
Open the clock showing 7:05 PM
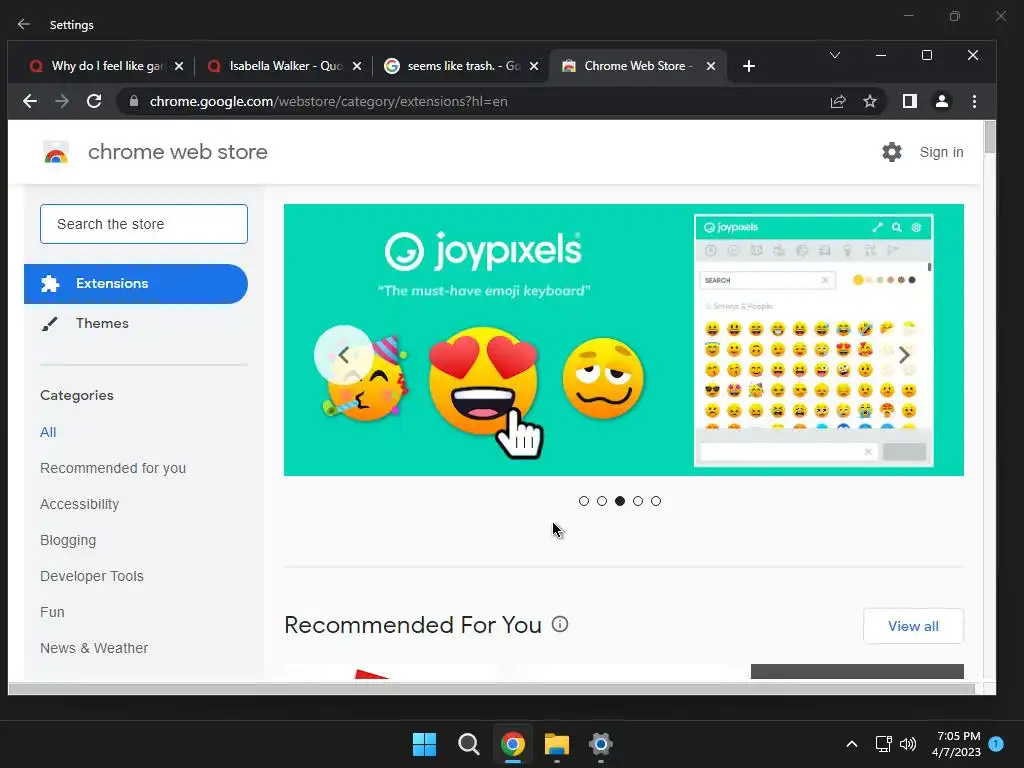tap(957, 744)
